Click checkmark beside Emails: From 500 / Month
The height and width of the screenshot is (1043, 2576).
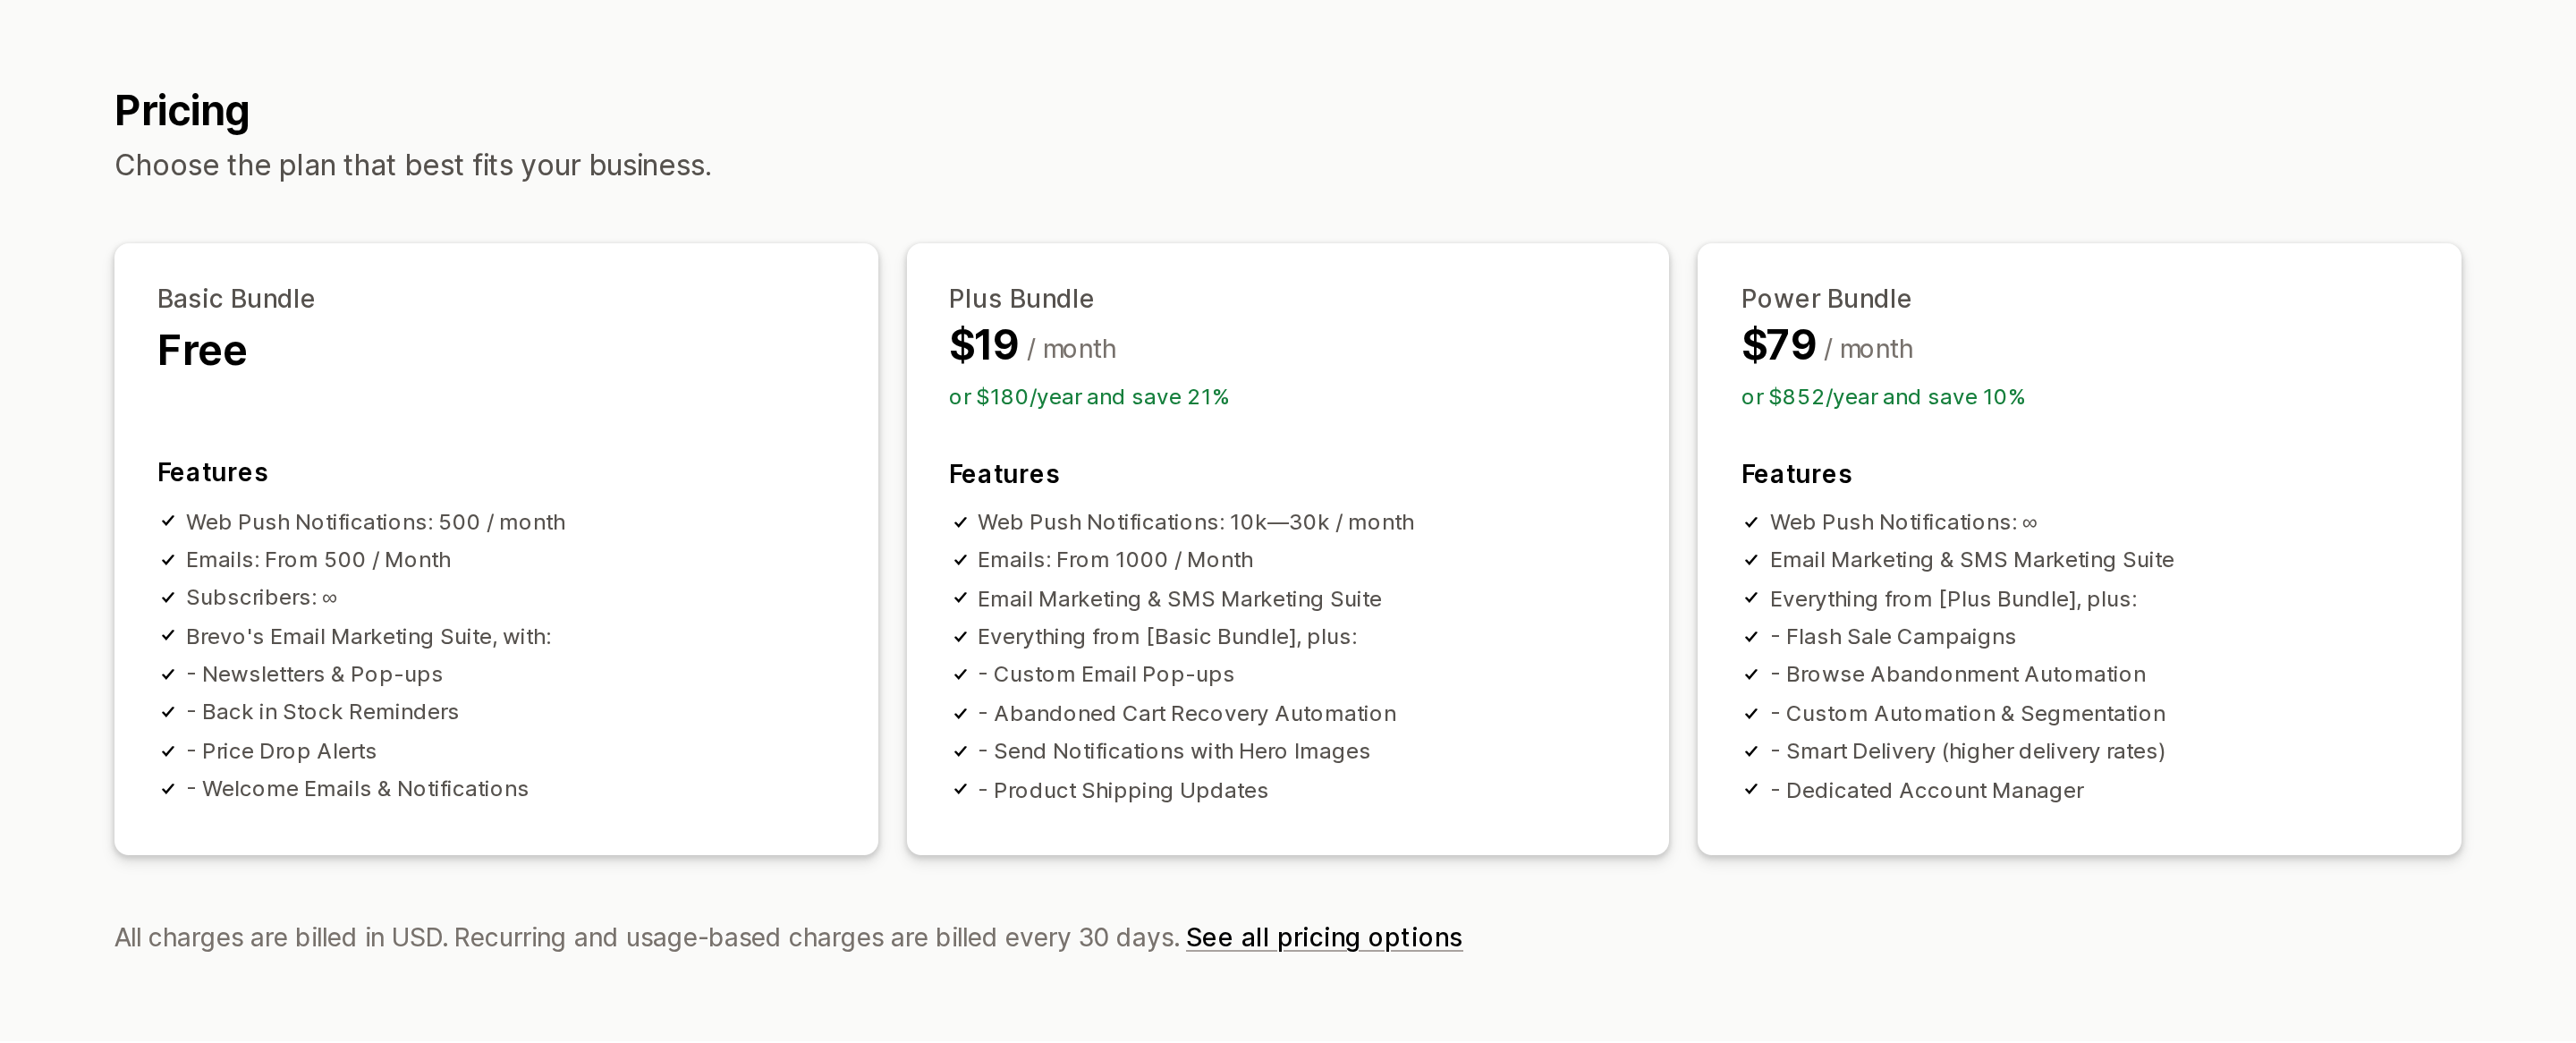tap(168, 560)
